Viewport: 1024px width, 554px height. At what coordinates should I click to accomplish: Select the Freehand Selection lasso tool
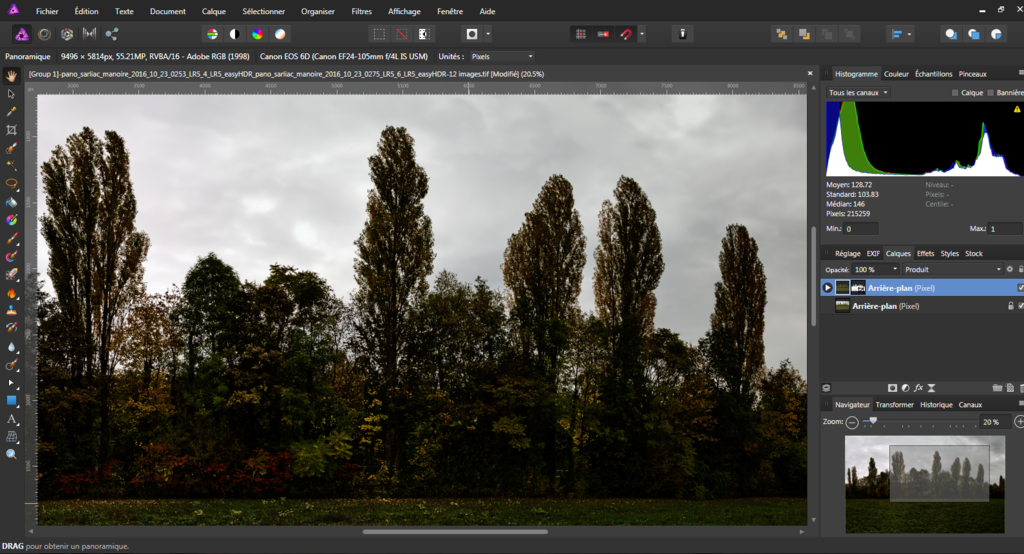point(11,184)
